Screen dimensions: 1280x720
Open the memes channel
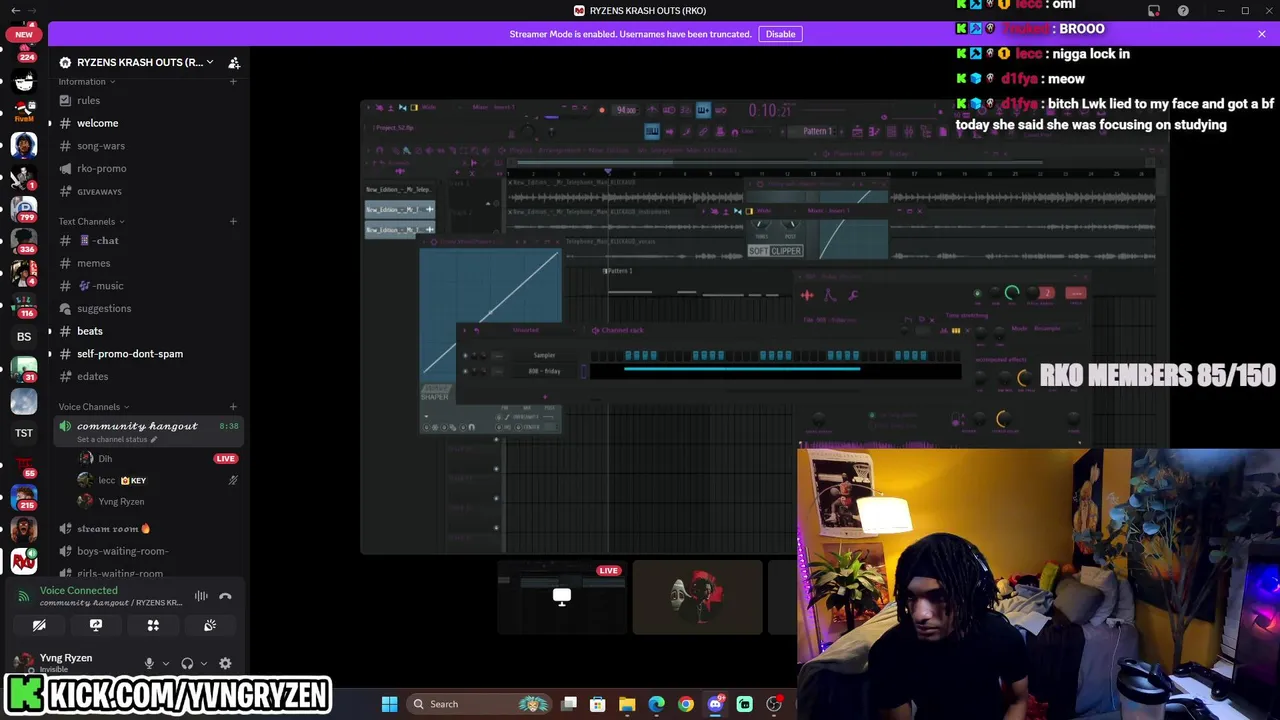tap(148, 263)
